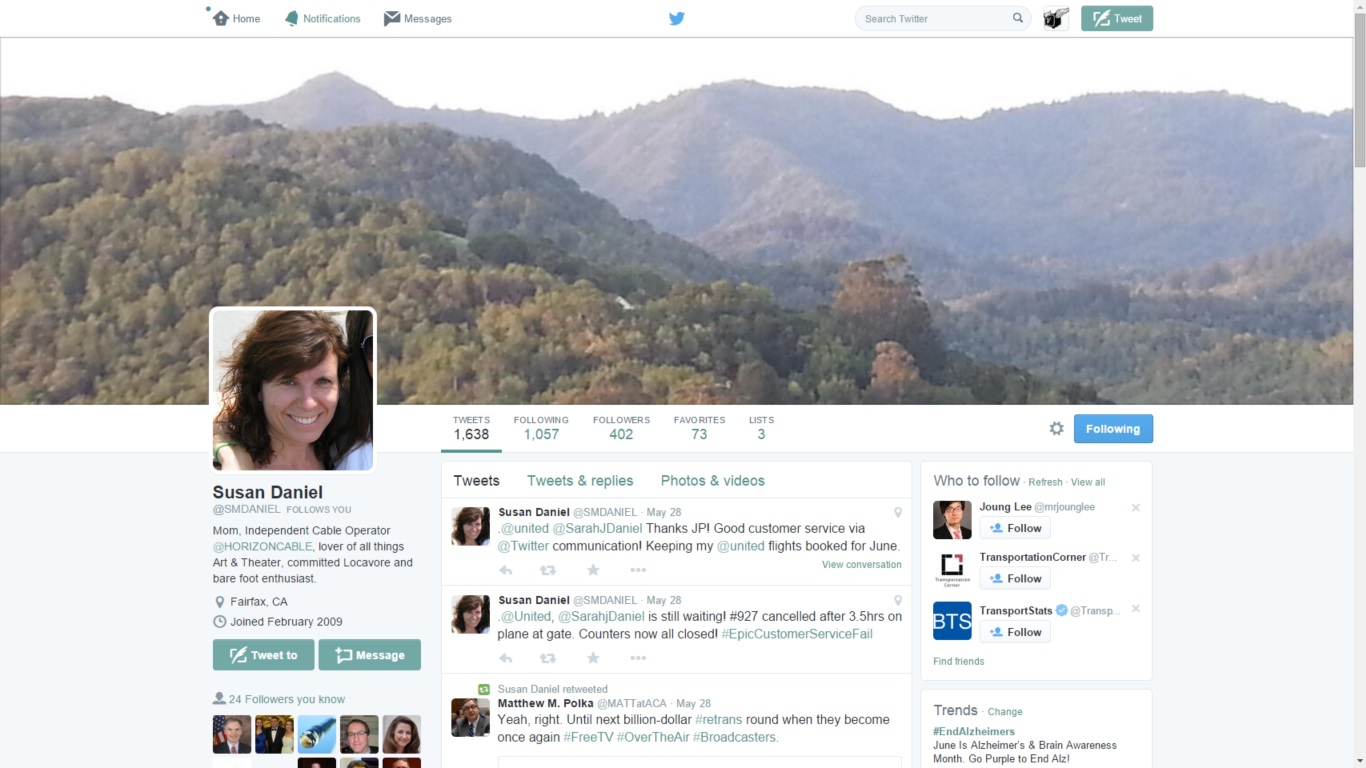Screen dimensions: 1366x768
Task: Reply to the 'Thanks JP!' tweet
Action: 506,570
